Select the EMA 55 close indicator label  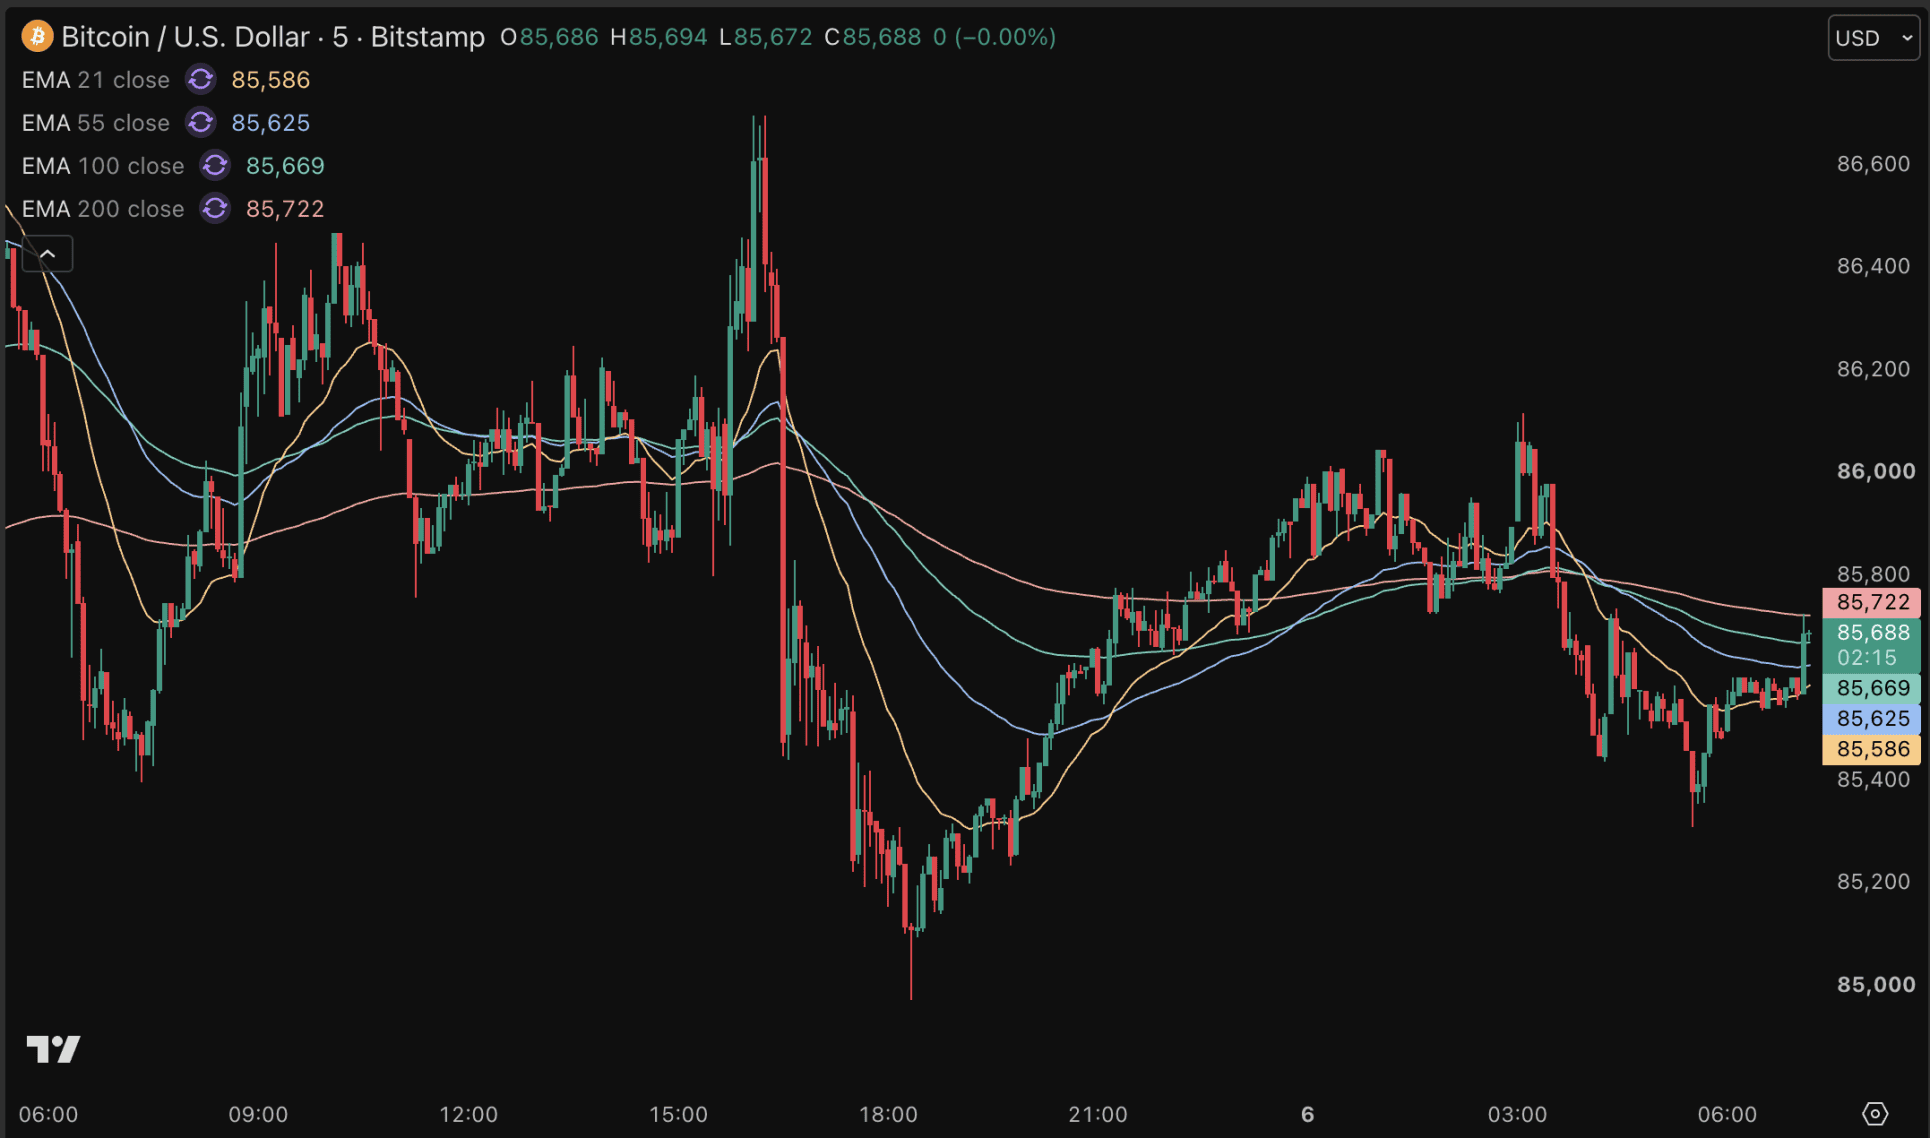tap(96, 123)
